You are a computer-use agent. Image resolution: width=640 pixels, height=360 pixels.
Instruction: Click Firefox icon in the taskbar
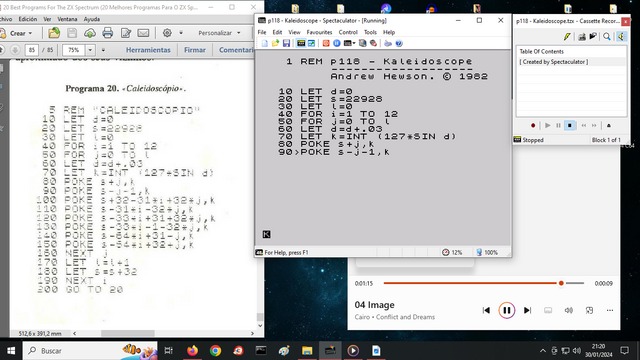192,351
